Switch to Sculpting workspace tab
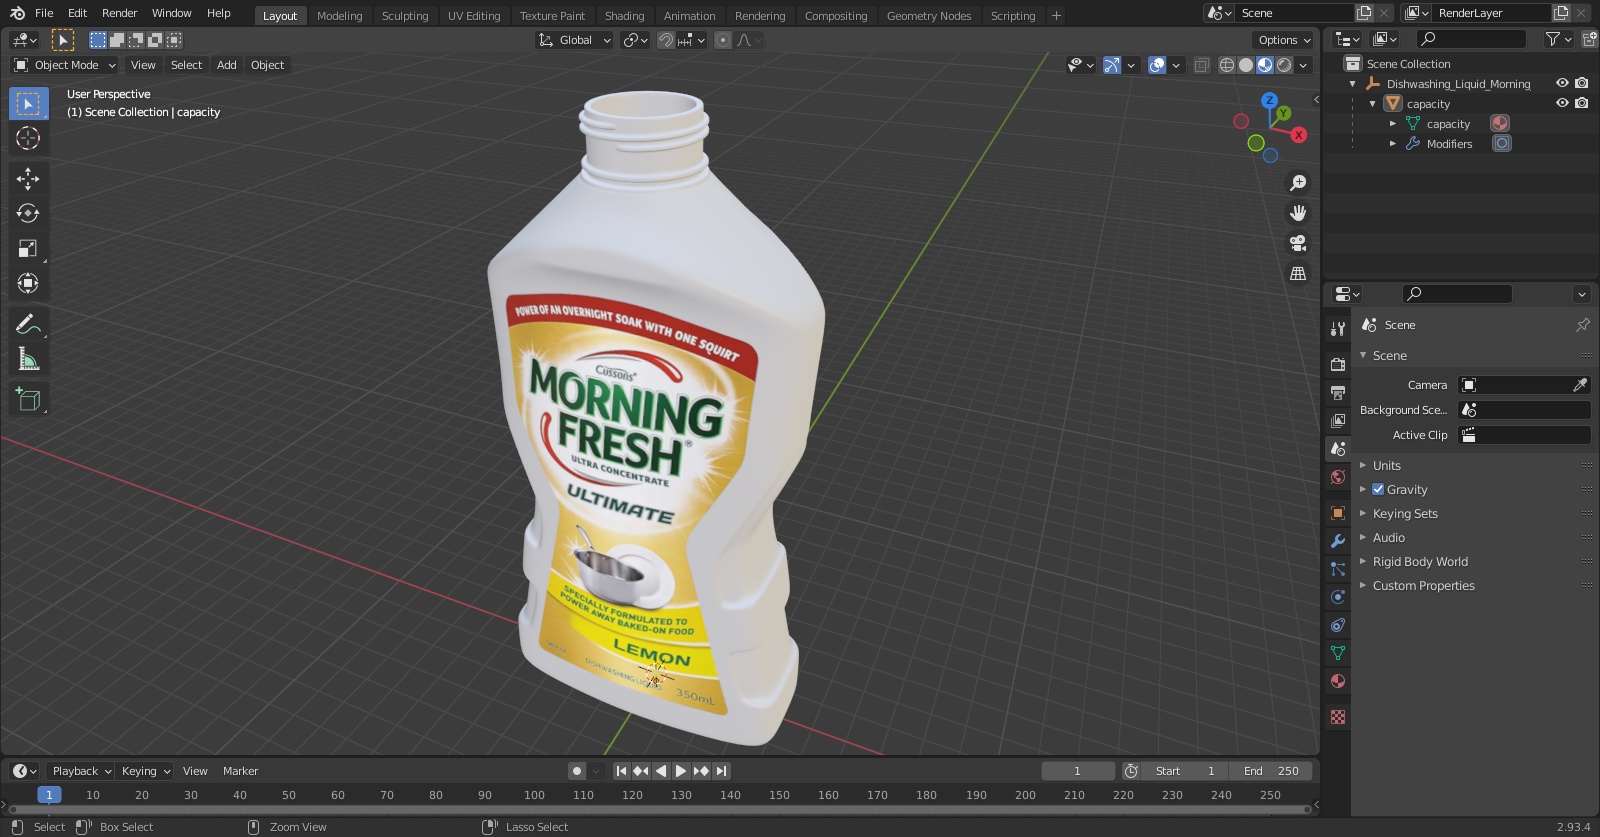Image resolution: width=1600 pixels, height=837 pixels. 405,16
